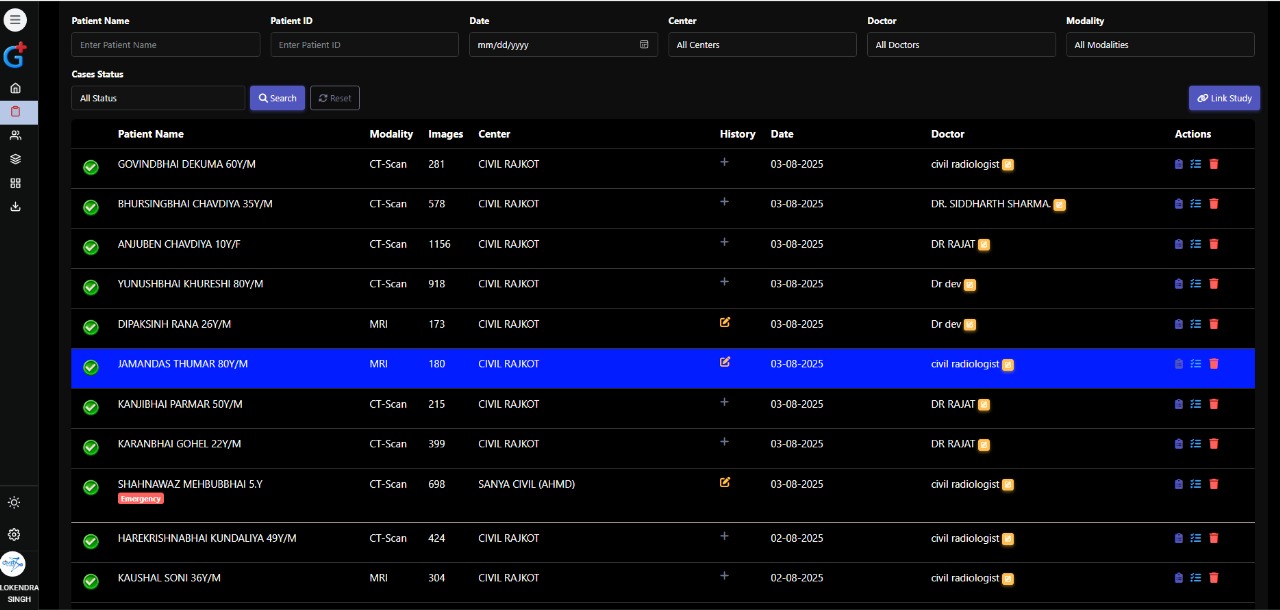1280x610 pixels.
Task: Open the Cases Status dropdown
Action: (x=158, y=98)
